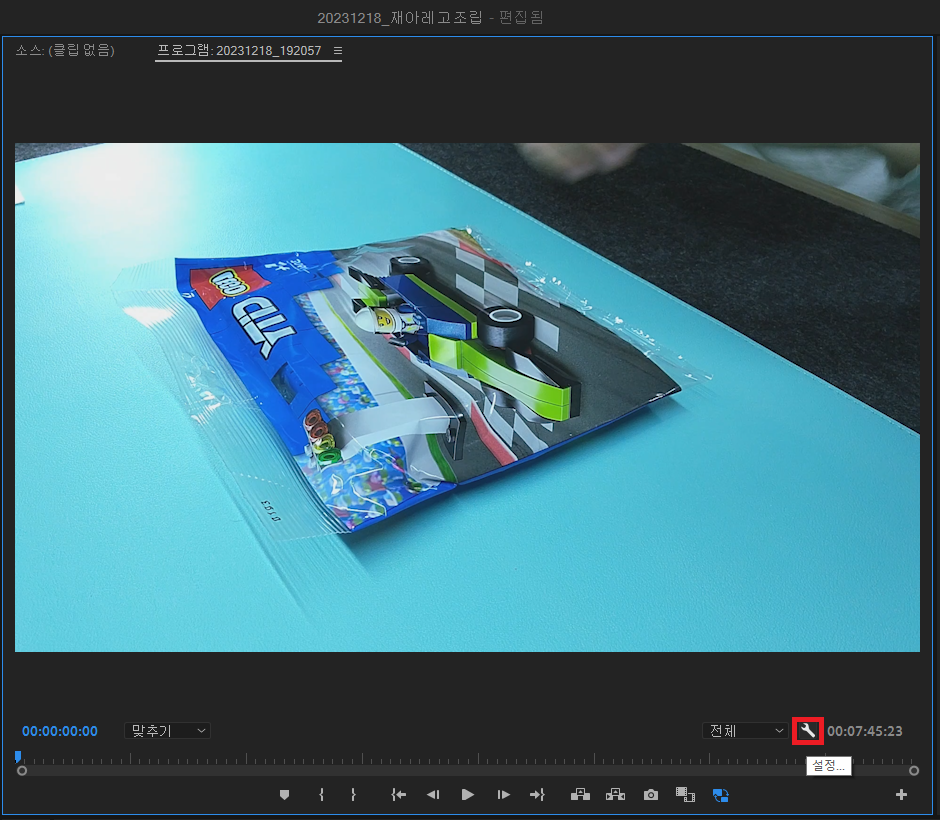Click the left zoom scroll bar handle
Image resolution: width=940 pixels, height=820 pixels.
point(22,771)
